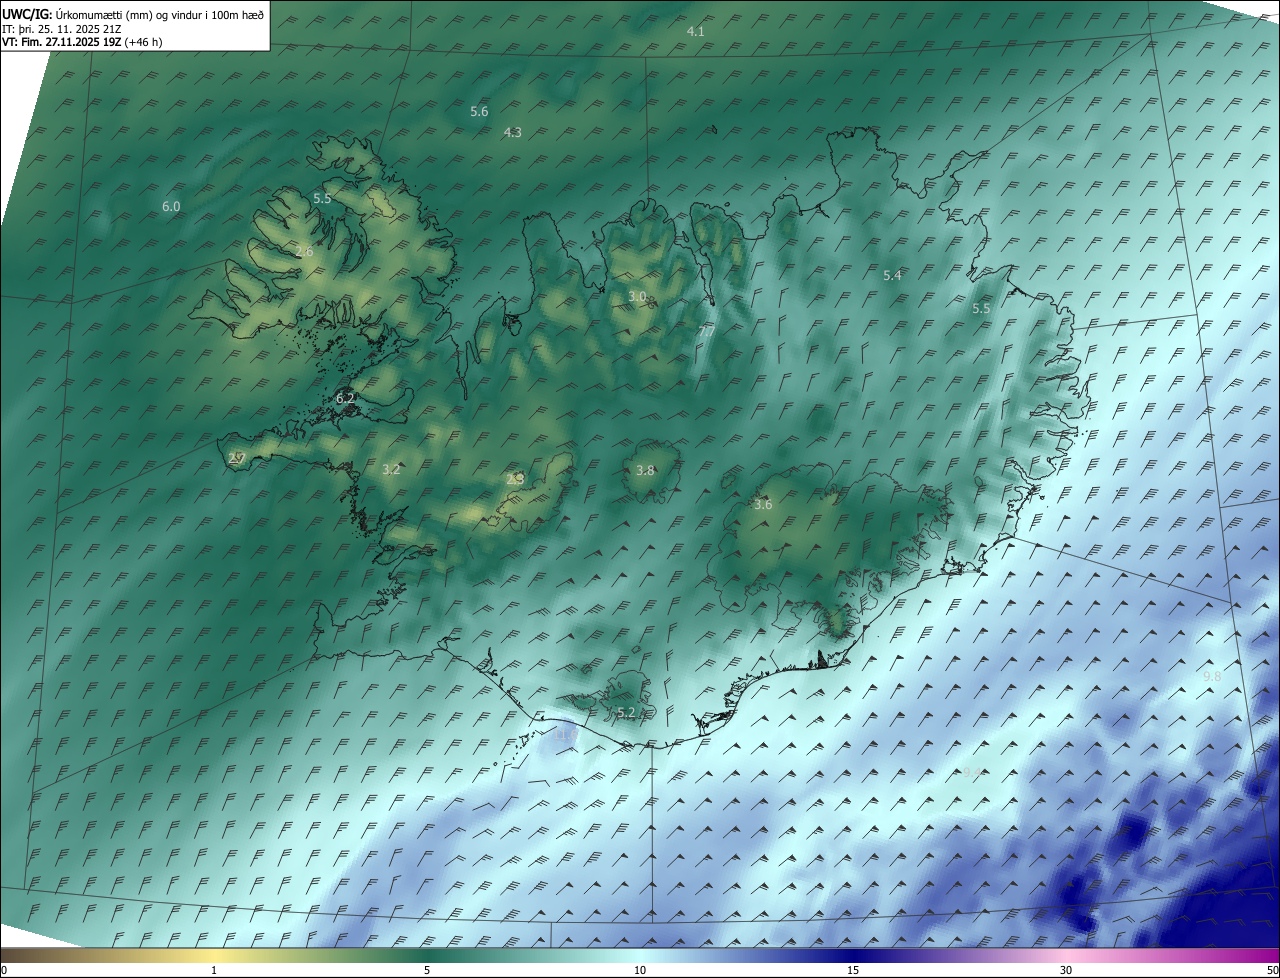Click the 1 tick on the colour scale
This screenshot has height=978, width=1280.
[214, 971]
